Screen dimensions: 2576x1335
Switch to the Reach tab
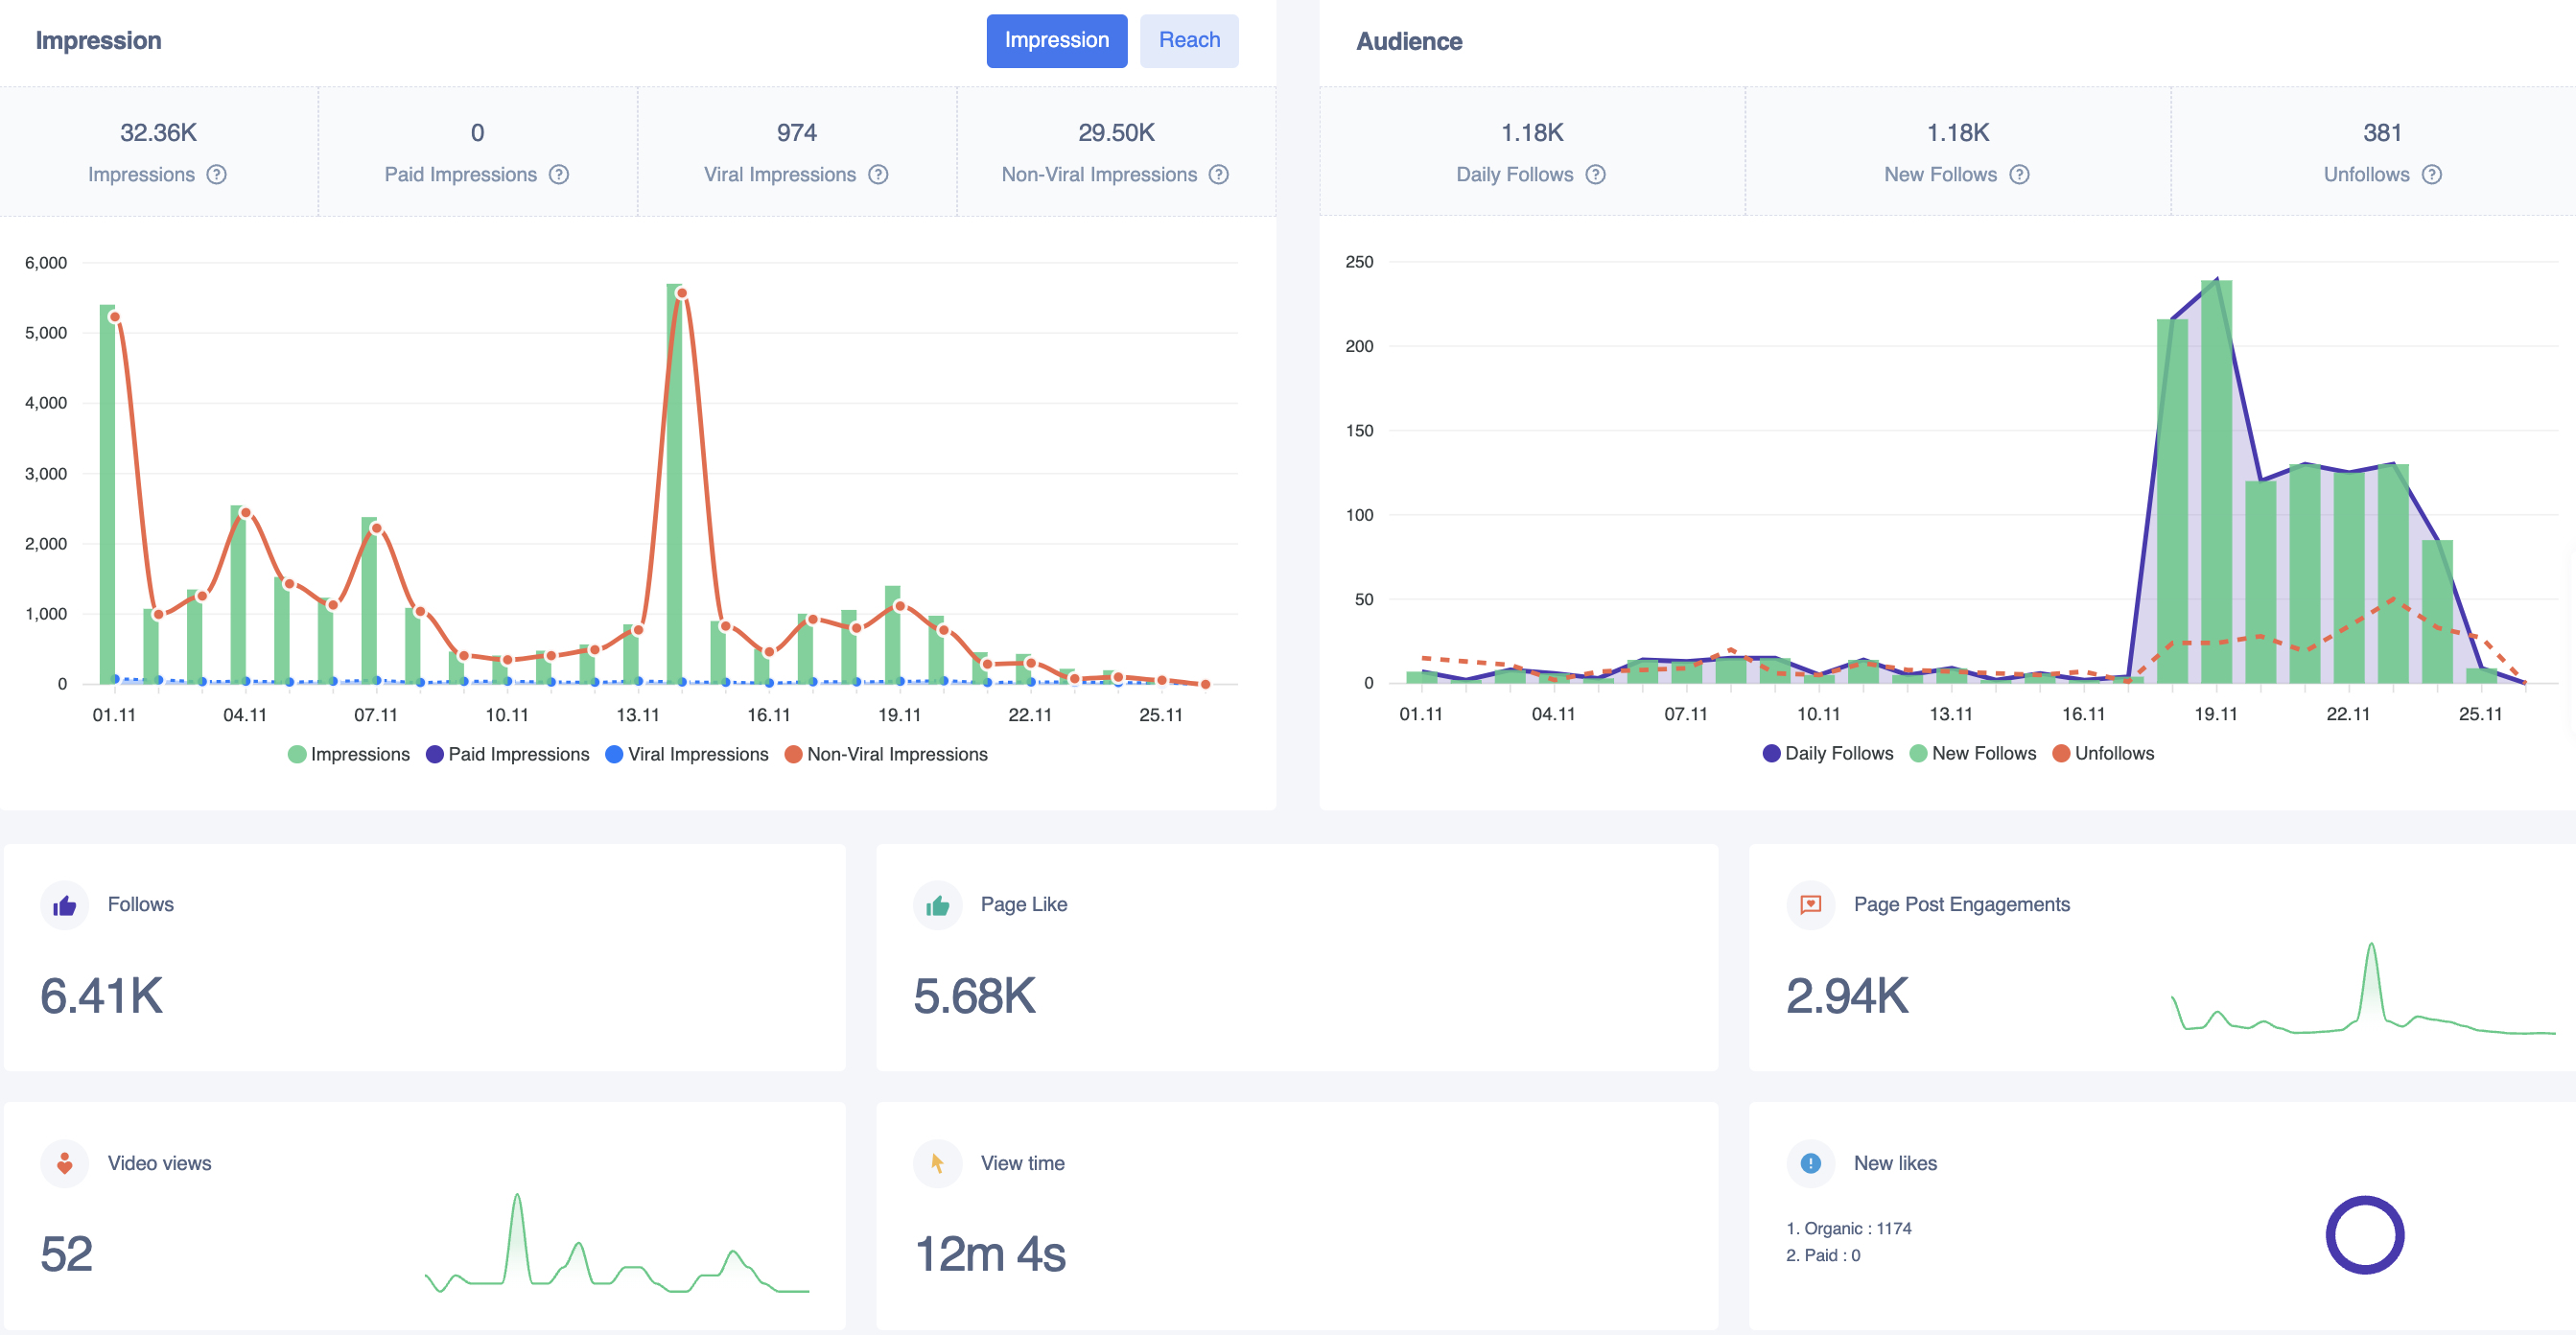[1188, 40]
